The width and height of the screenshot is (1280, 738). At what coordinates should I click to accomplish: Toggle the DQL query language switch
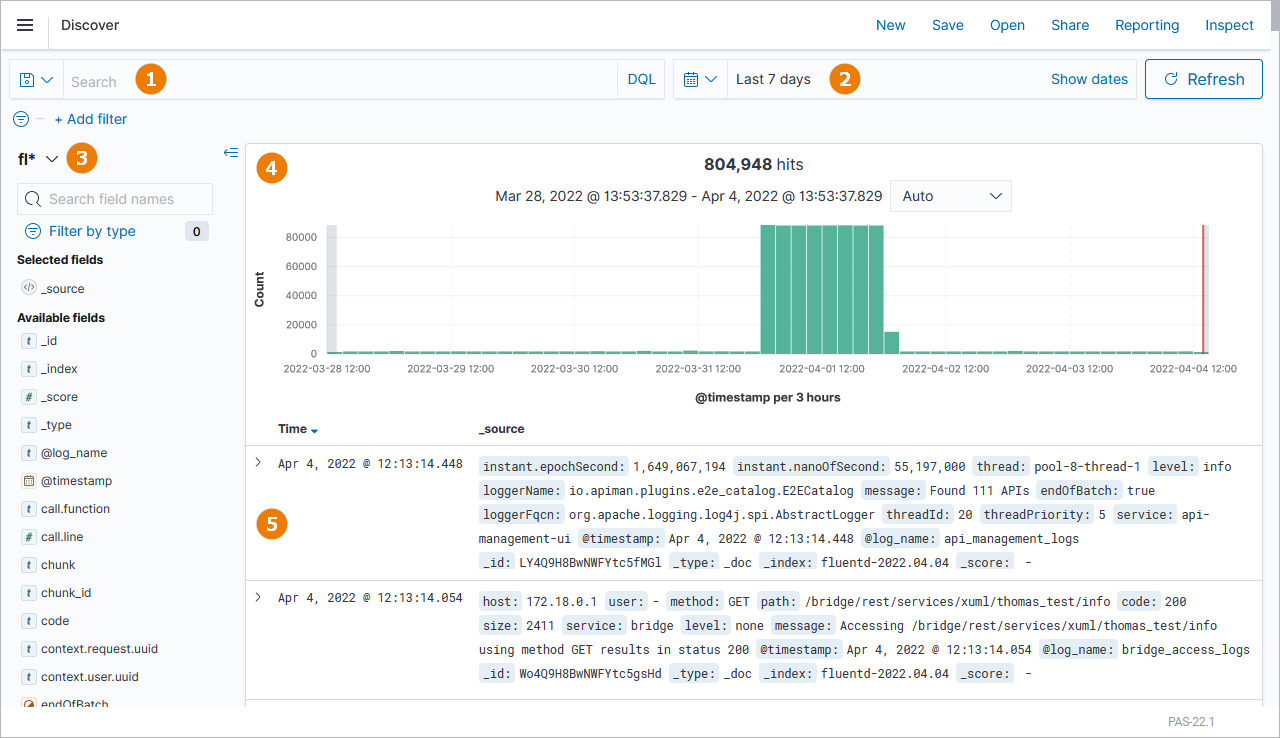(641, 80)
